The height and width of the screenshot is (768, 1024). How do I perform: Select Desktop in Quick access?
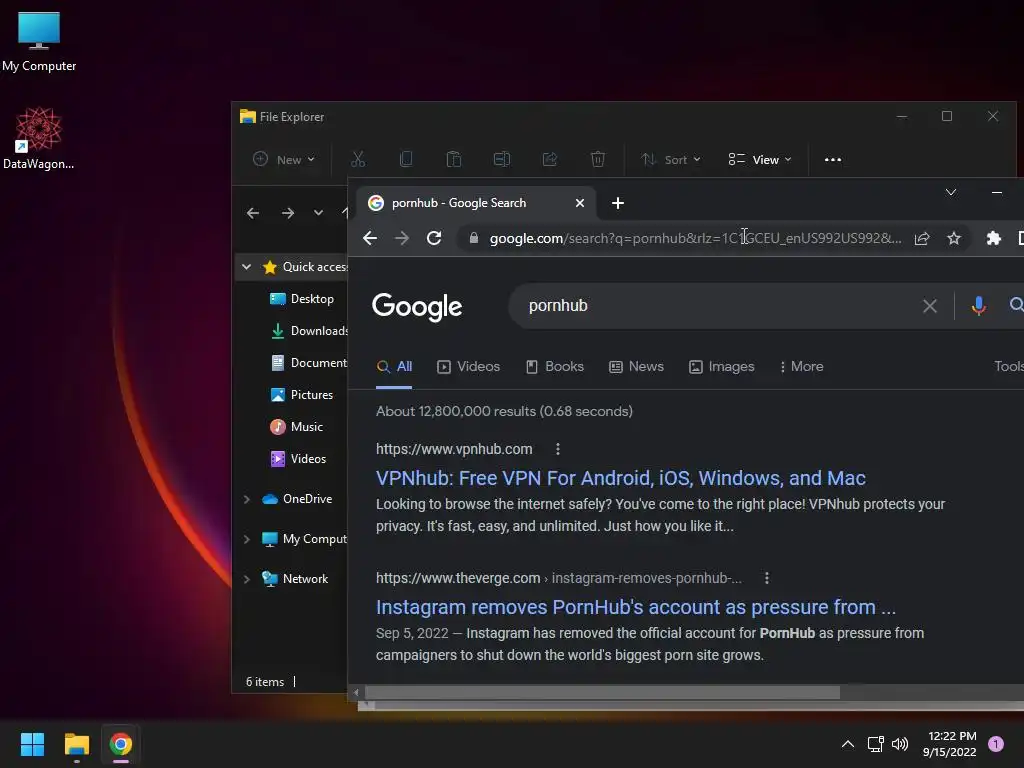coord(301,298)
